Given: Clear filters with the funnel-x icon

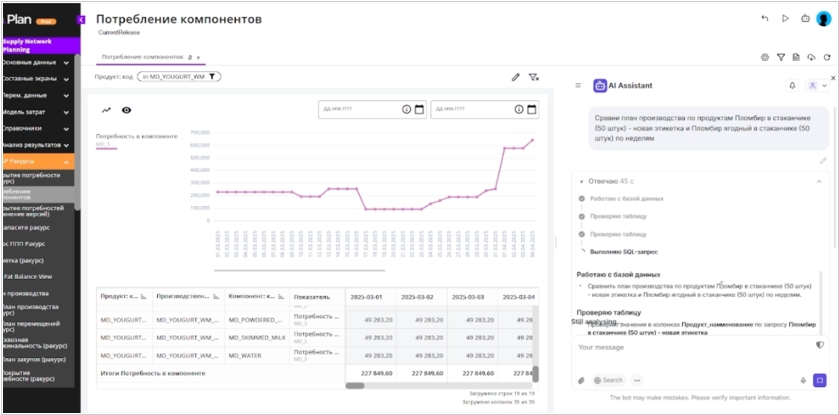Looking at the screenshot, I should 533,77.
